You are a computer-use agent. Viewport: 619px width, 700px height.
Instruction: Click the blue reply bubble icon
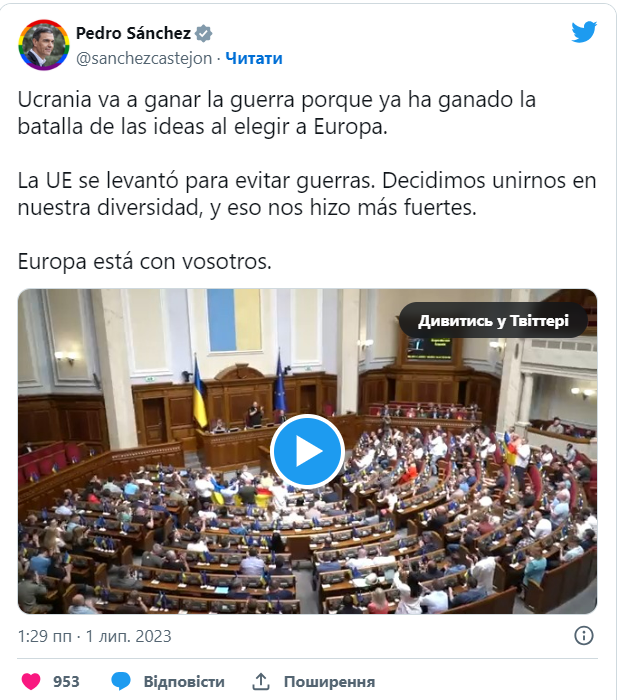coord(120,681)
